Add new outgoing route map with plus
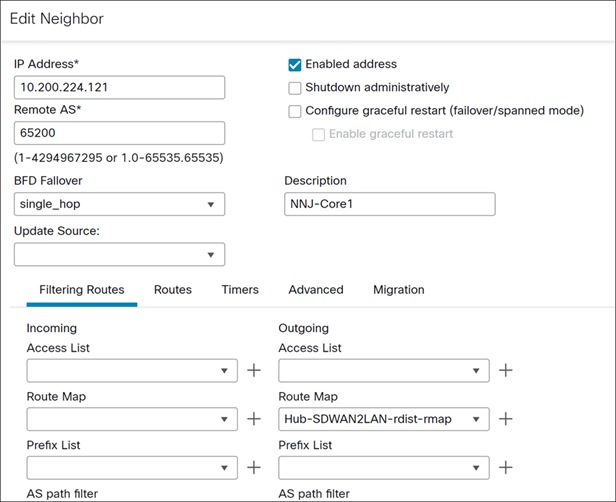616x502 pixels. 506,419
